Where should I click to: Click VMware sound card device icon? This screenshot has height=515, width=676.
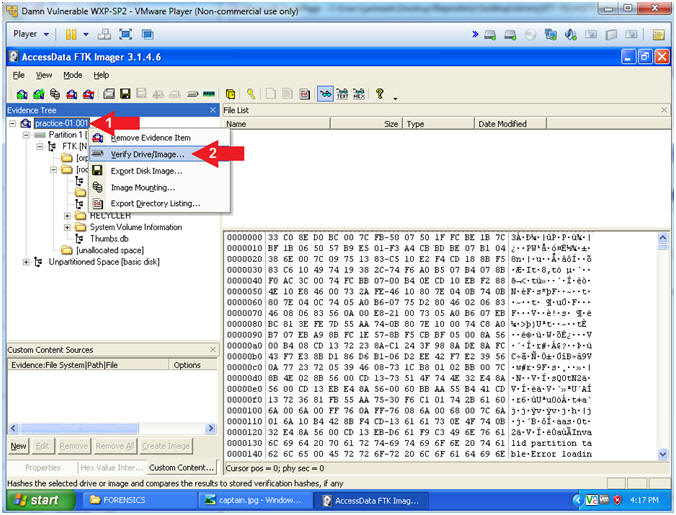point(571,34)
